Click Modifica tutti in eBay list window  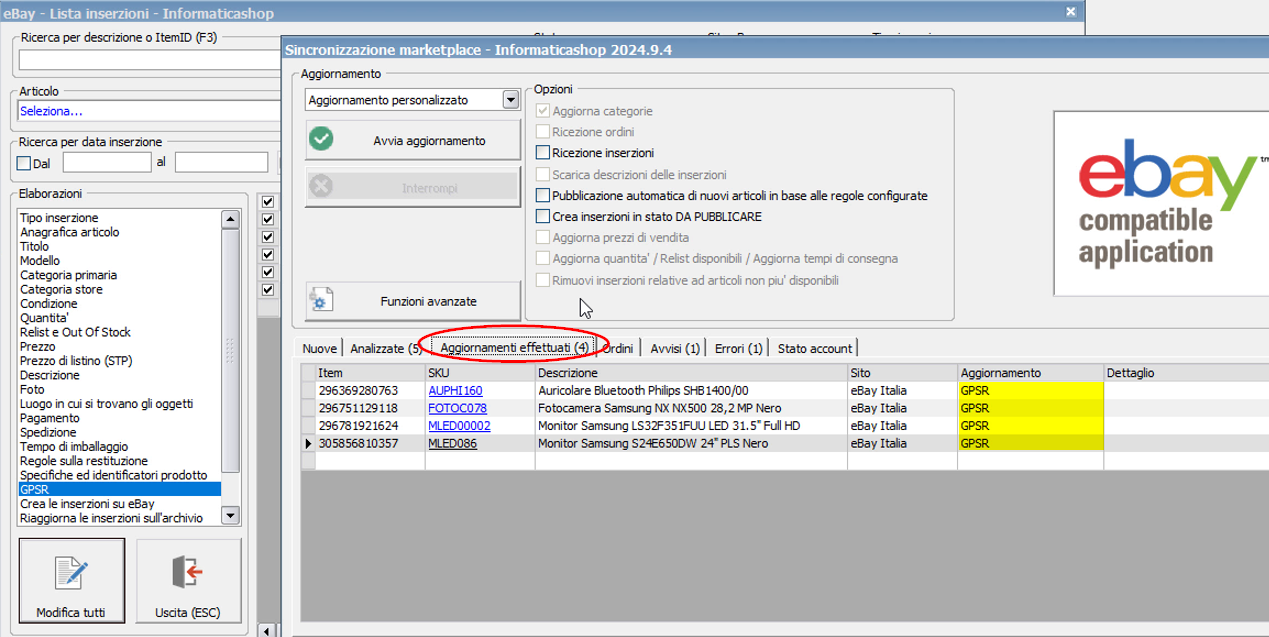71,583
